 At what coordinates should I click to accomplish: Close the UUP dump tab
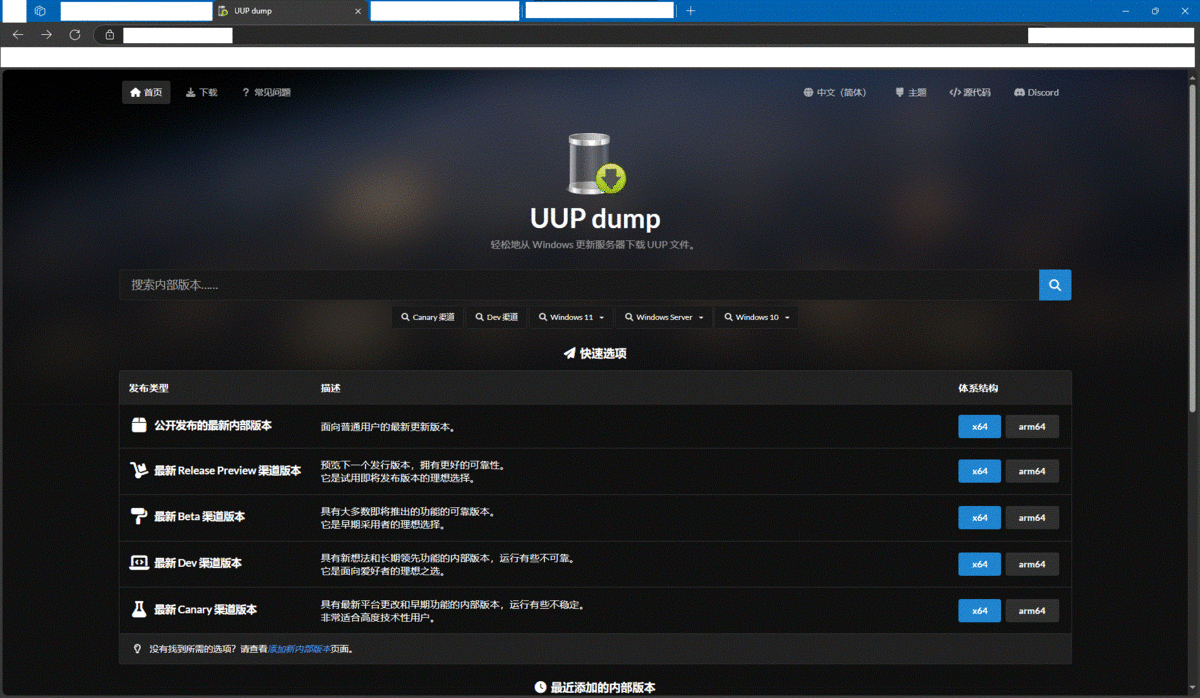pos(359,11)
